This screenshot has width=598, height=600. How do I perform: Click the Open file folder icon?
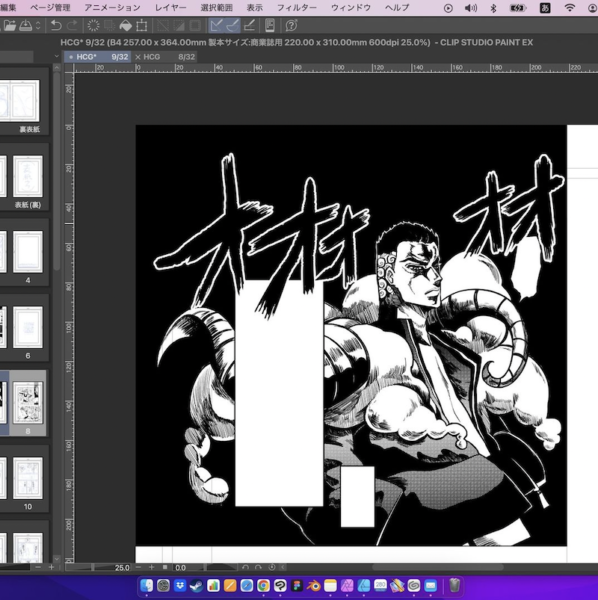pyautogui.click(x=10, y=26)
